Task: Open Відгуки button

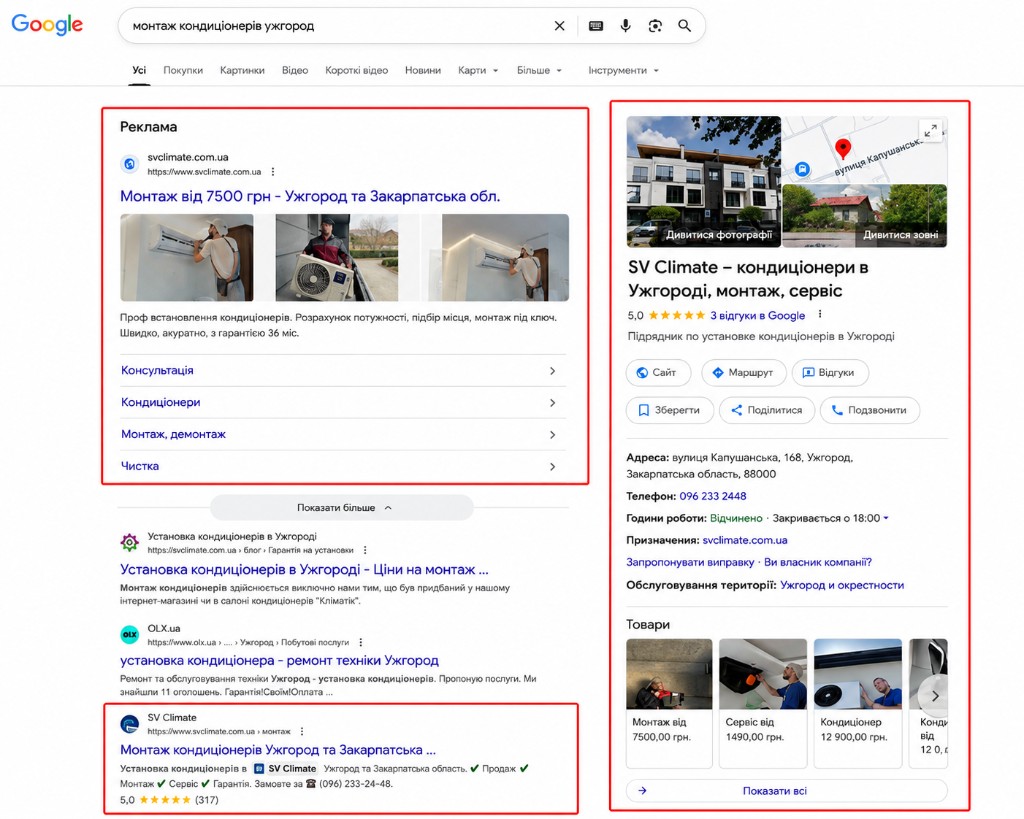Action: click(830, 372)
